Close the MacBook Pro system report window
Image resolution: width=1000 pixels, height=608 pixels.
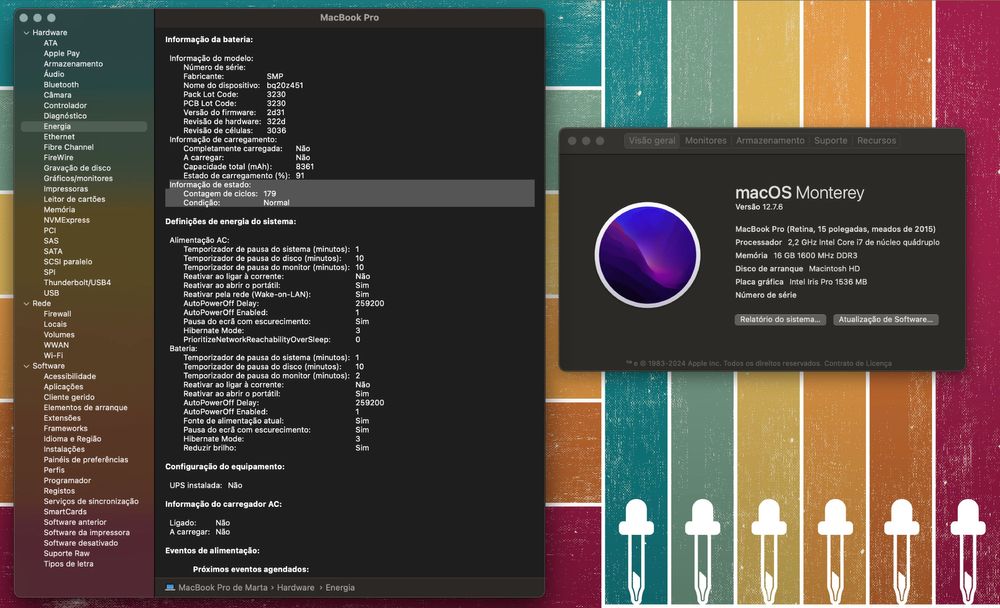point(24,18)
